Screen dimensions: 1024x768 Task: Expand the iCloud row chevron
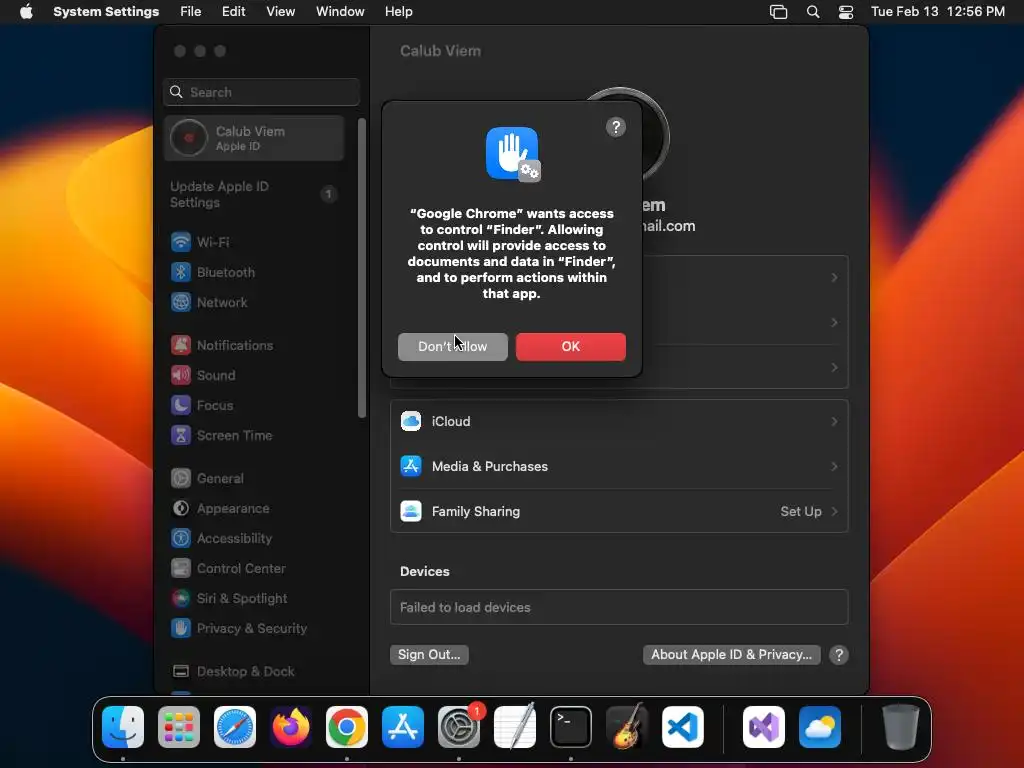[x=835, y=421]
